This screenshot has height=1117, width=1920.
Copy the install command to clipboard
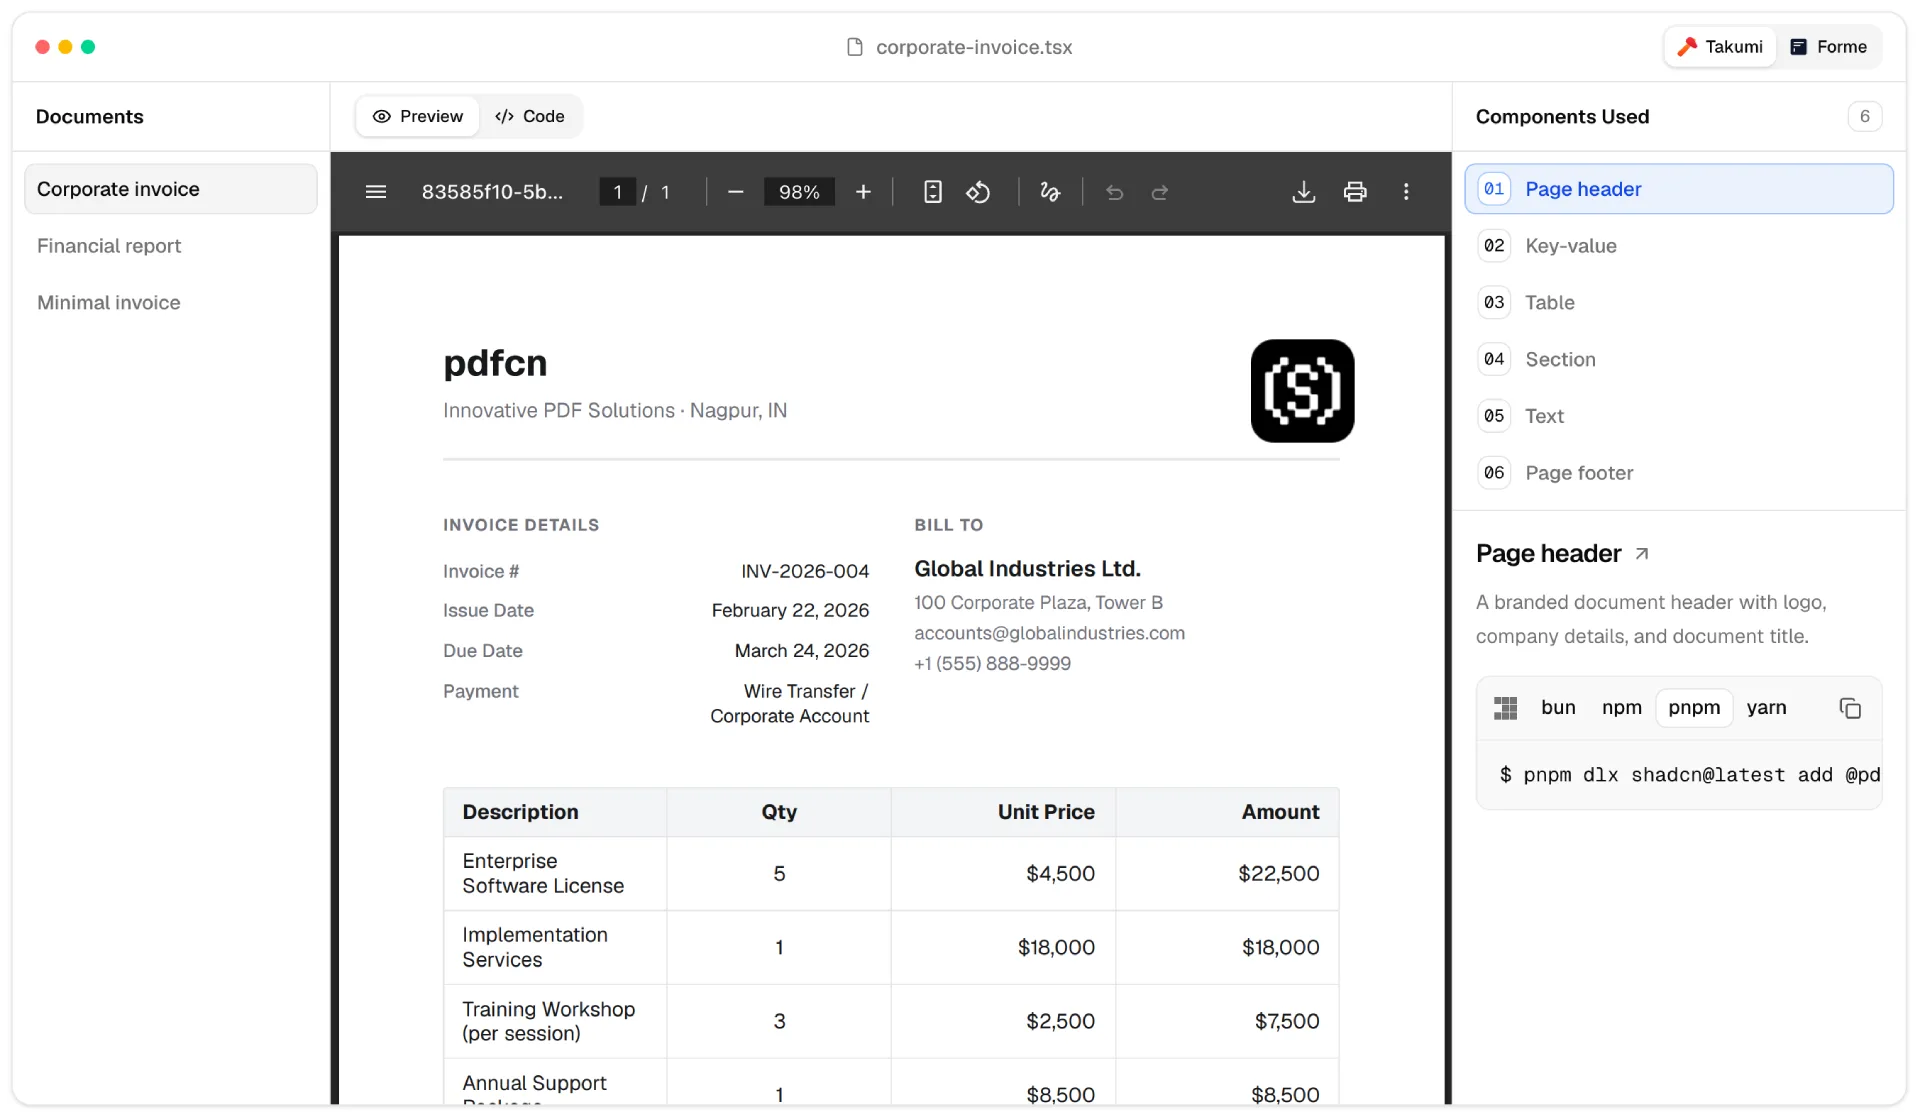[1850, 708]
